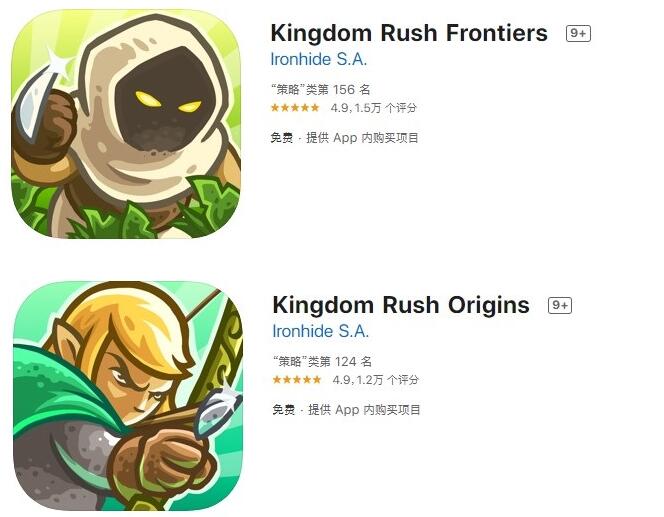Click the Kingdom Rush Origins title

click(x=401, y=305)
